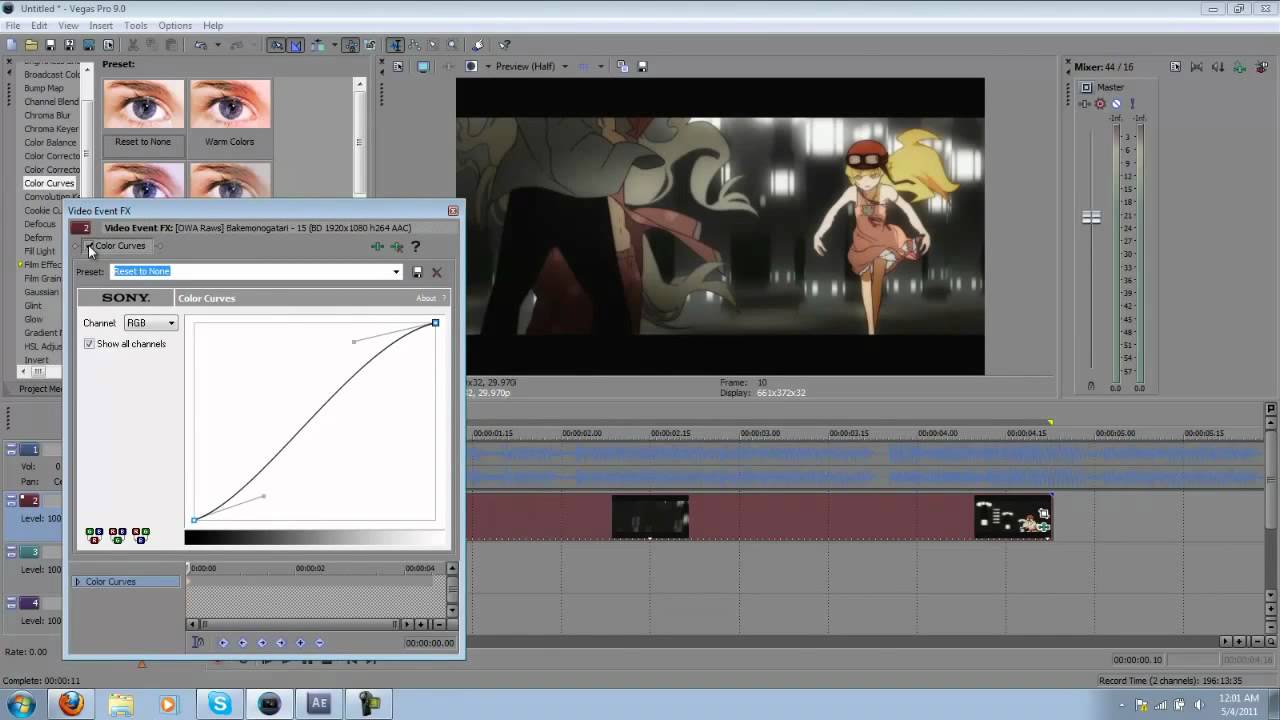Click the Open project folder icon
Screen dimensions: 1280x720
[x=31, y=45]
